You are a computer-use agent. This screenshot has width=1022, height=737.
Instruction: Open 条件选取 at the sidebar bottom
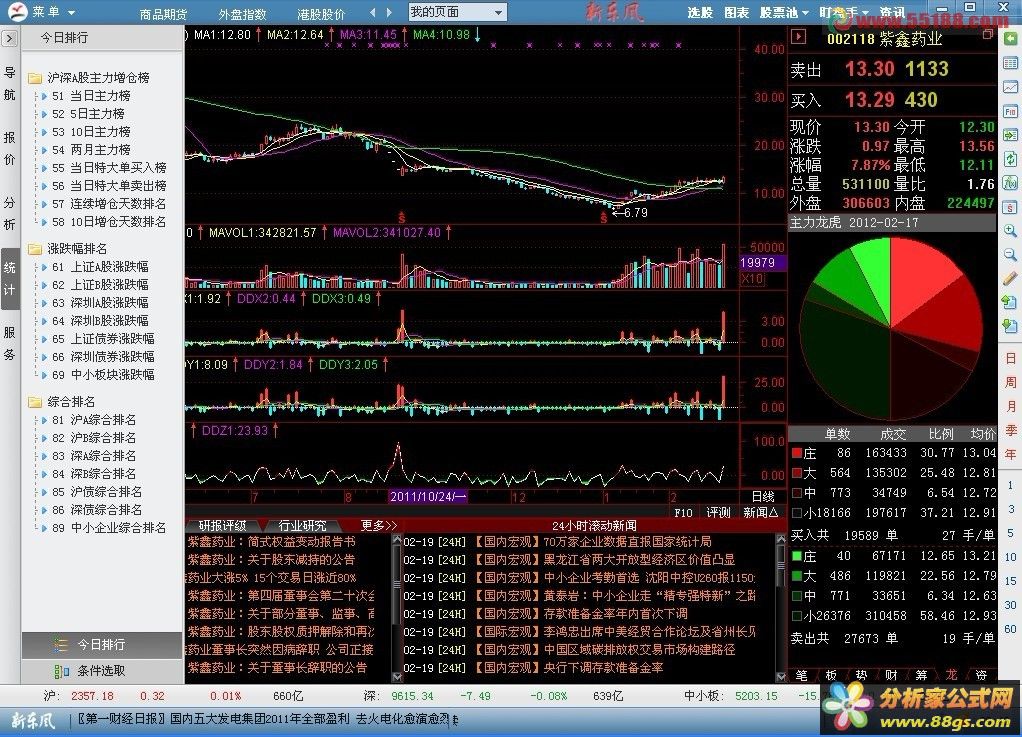click(x=102, y=671)
